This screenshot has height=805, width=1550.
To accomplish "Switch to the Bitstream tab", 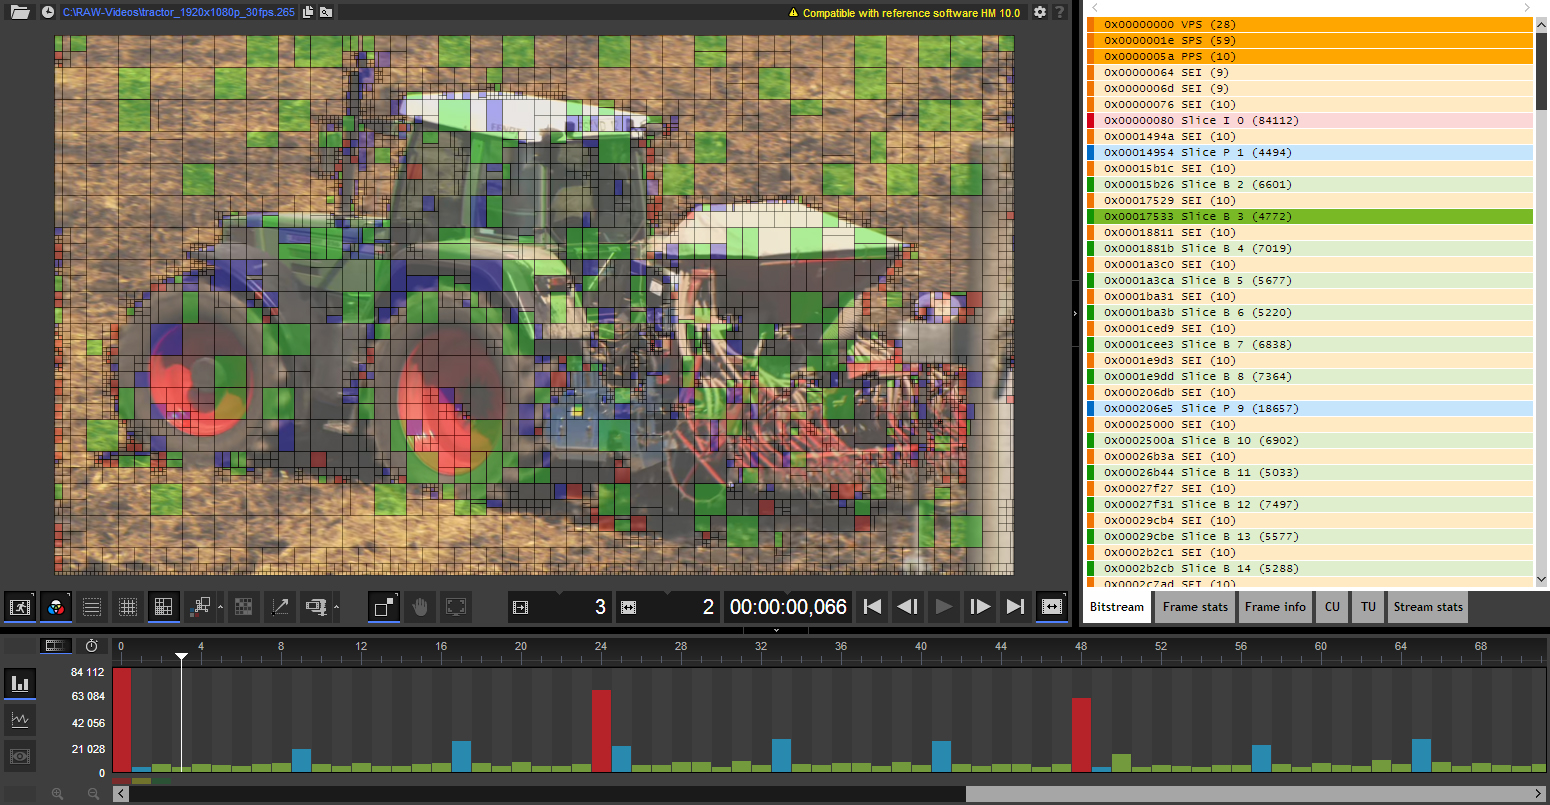I will coord(1117,607).
